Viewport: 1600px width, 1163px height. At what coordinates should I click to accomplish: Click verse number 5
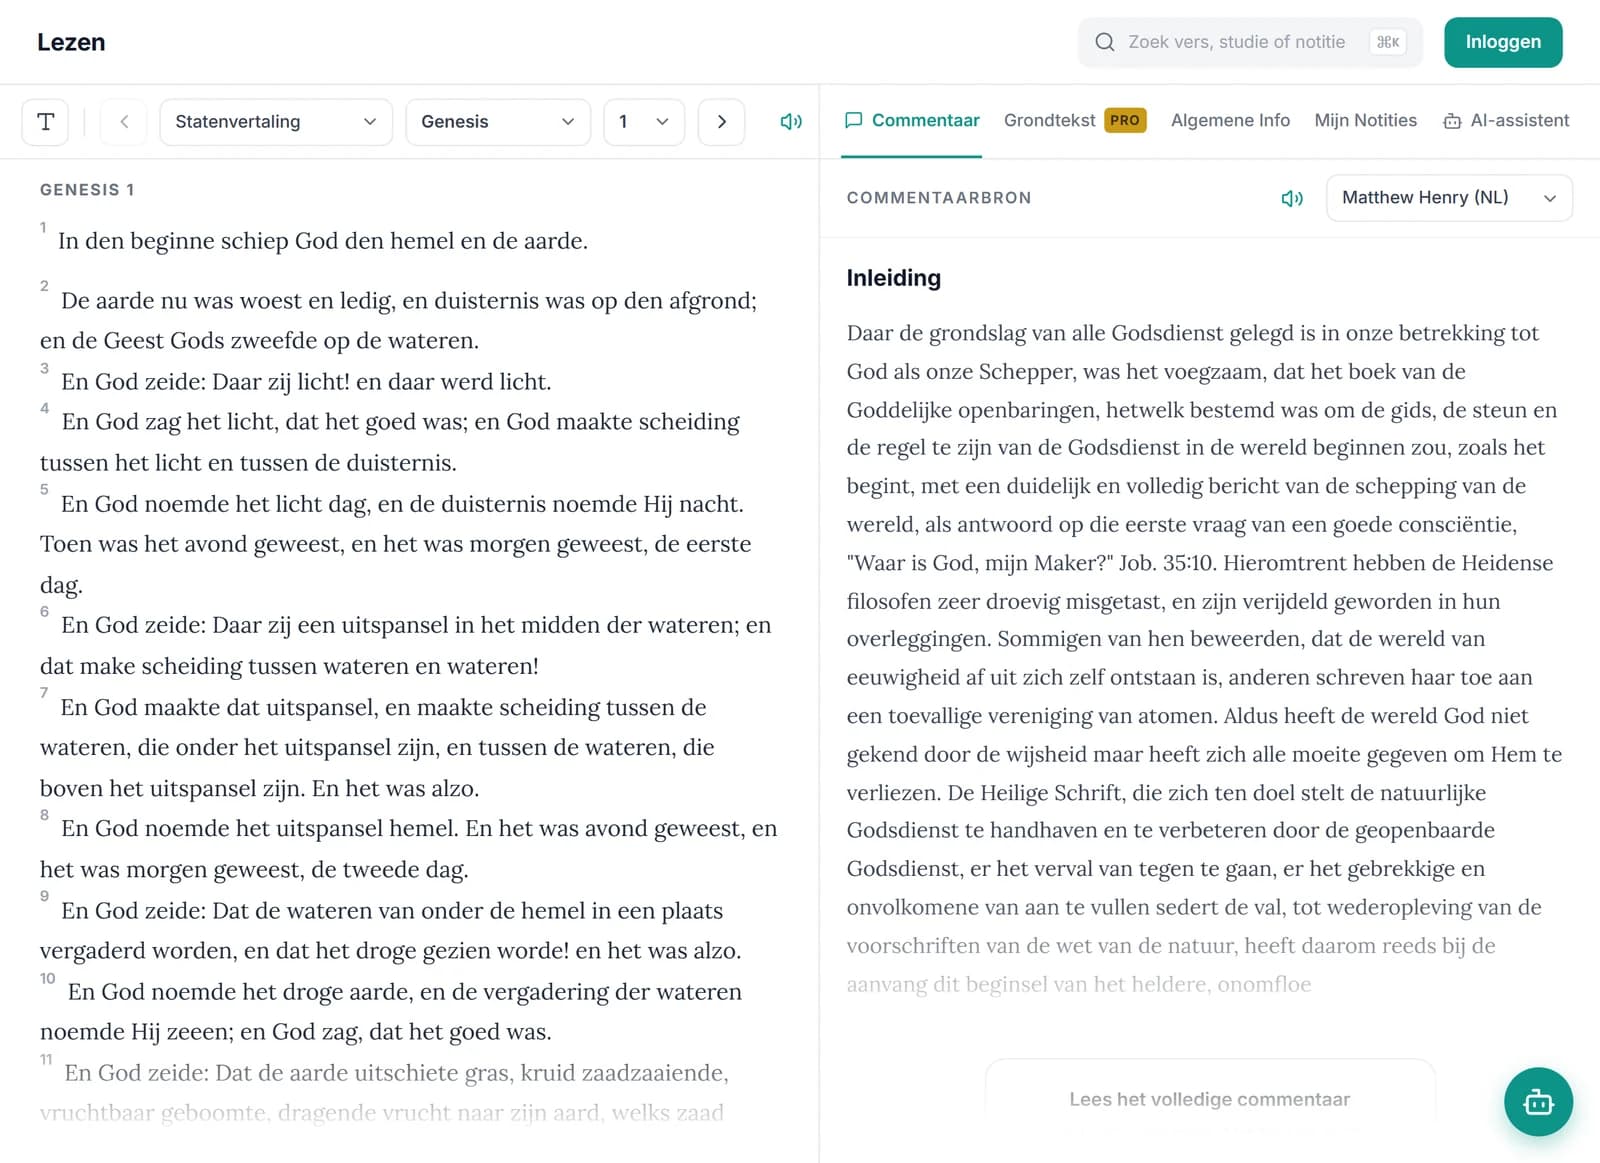point(44,489)
